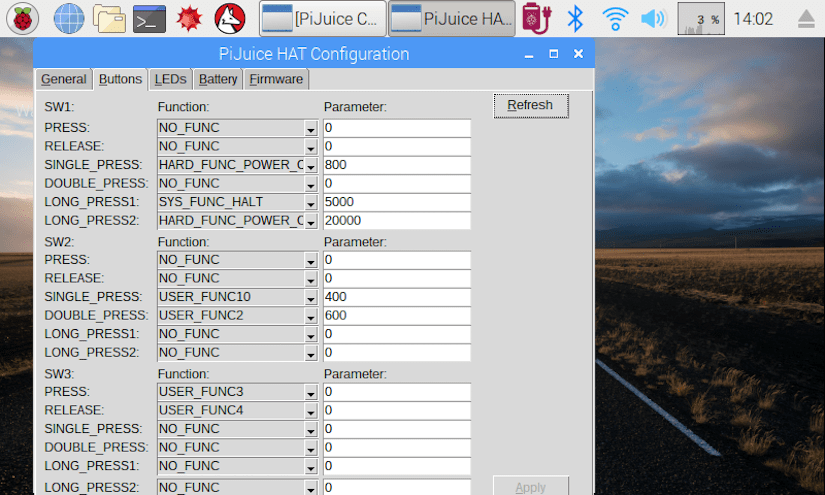This screenshot has width=825, height=495.
Task: Click SW3 LONG_PRESS1 parameter field
Action: [397, 466]
